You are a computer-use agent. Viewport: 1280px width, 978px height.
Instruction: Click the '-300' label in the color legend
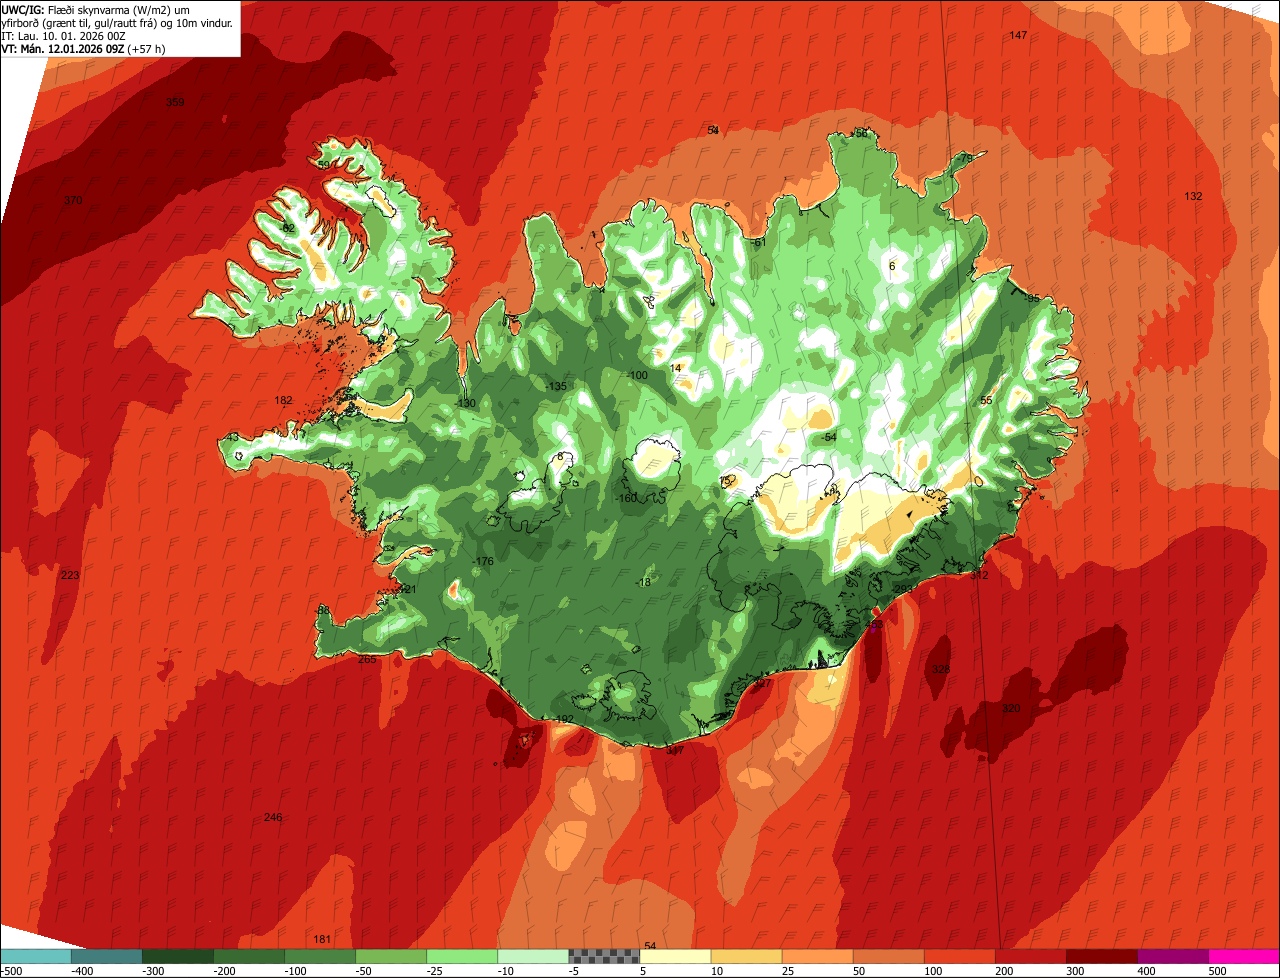[x=154, y=971]
